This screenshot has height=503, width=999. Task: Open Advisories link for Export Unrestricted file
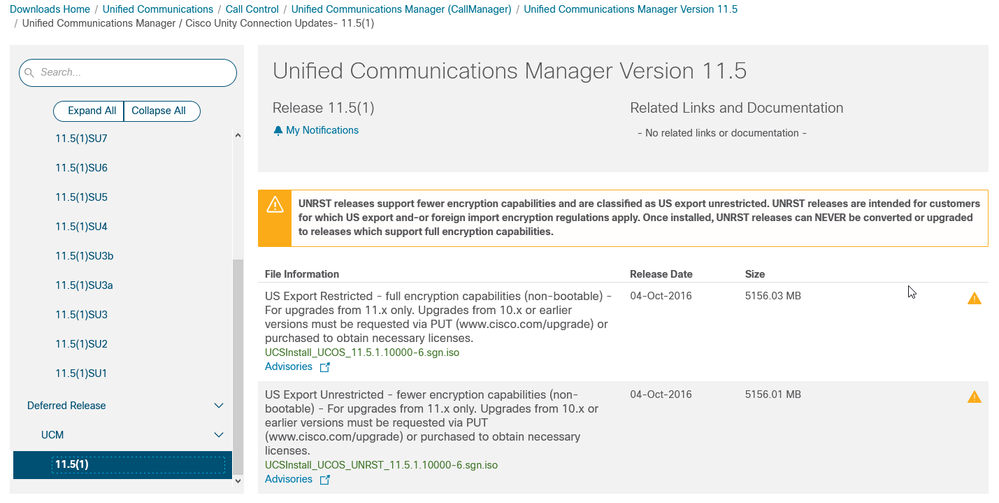(x=289, y=479)
